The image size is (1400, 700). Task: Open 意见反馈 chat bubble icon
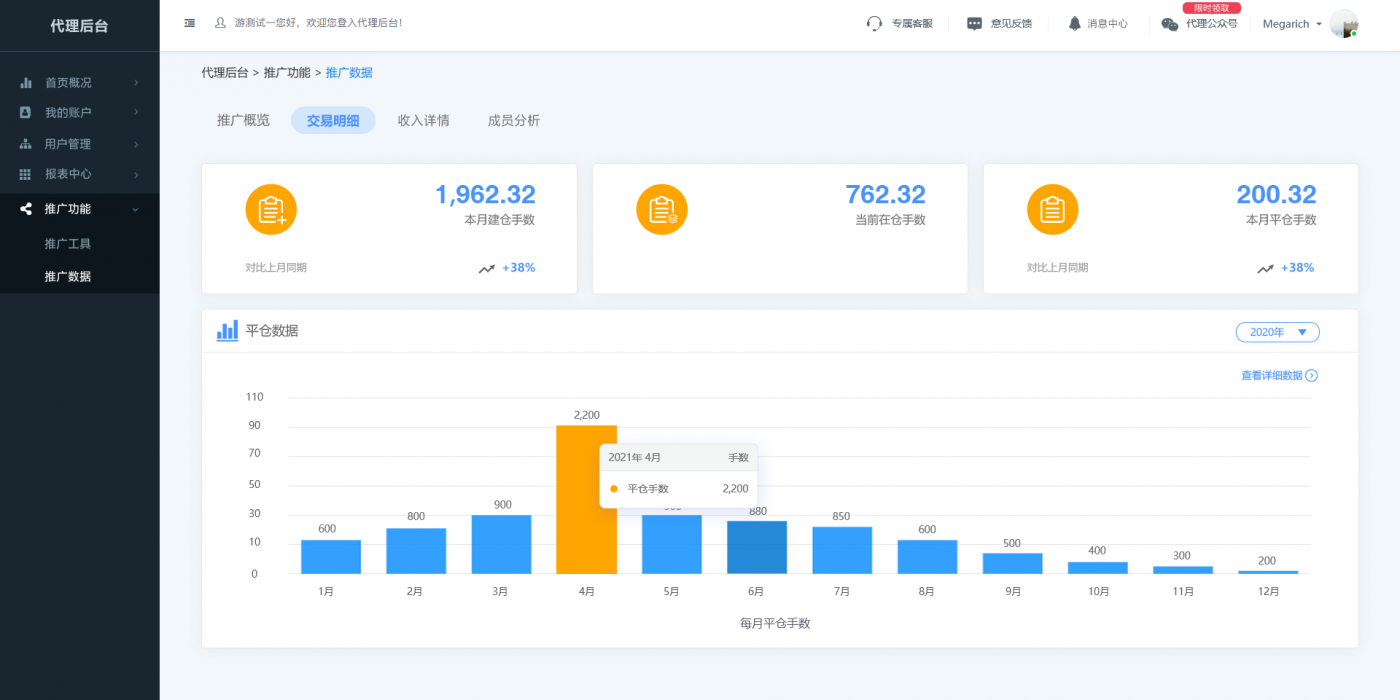point(974,23)
